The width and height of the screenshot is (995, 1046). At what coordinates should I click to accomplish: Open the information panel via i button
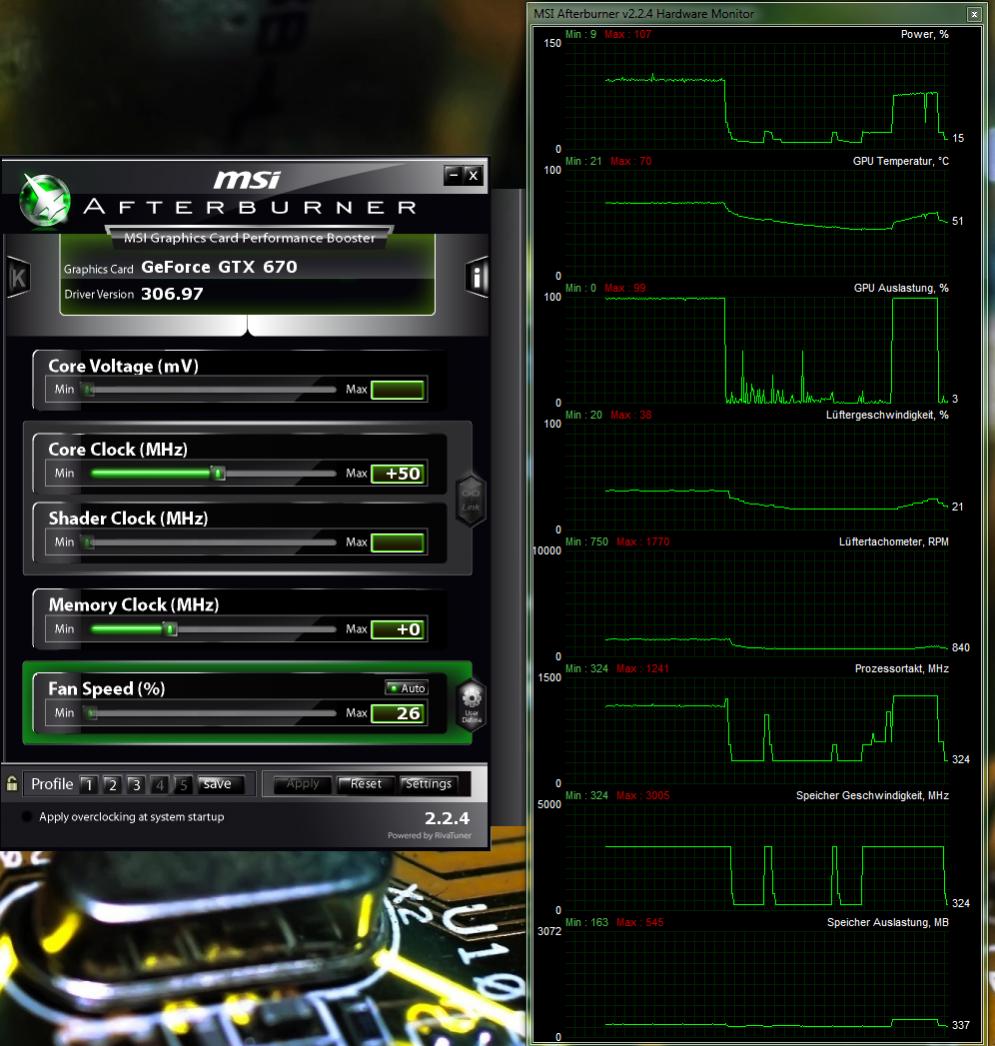coord(476,276)
